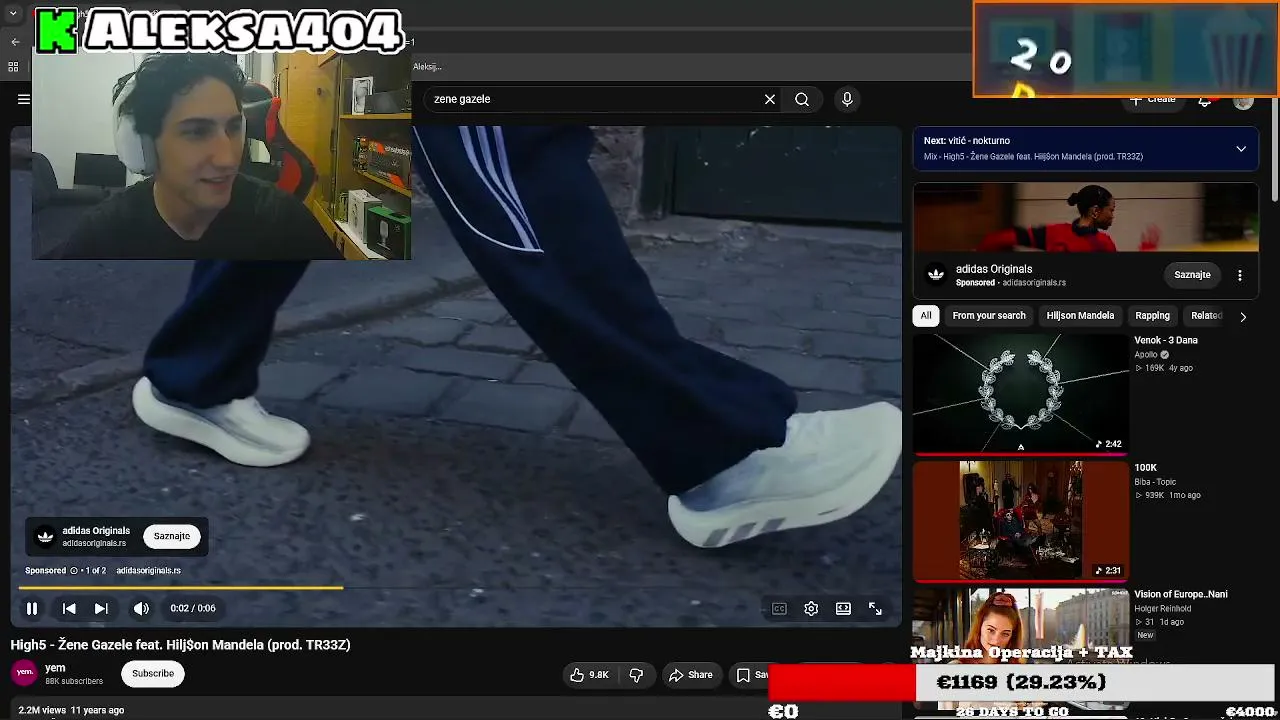Click the High5 - Žene Gazele video title

[180, 645]
